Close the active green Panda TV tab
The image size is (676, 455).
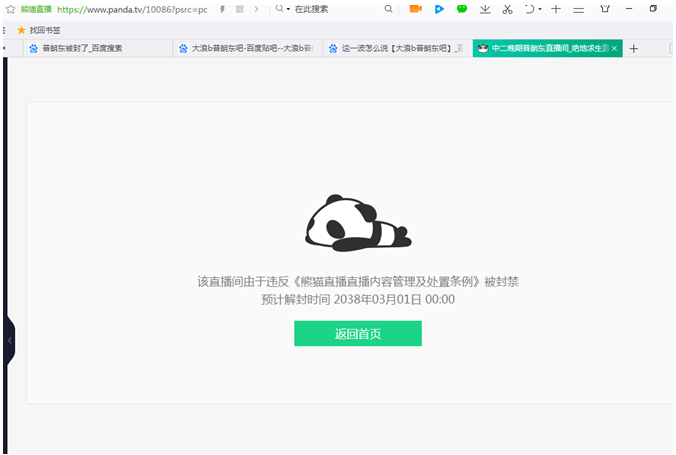point(614,48)
